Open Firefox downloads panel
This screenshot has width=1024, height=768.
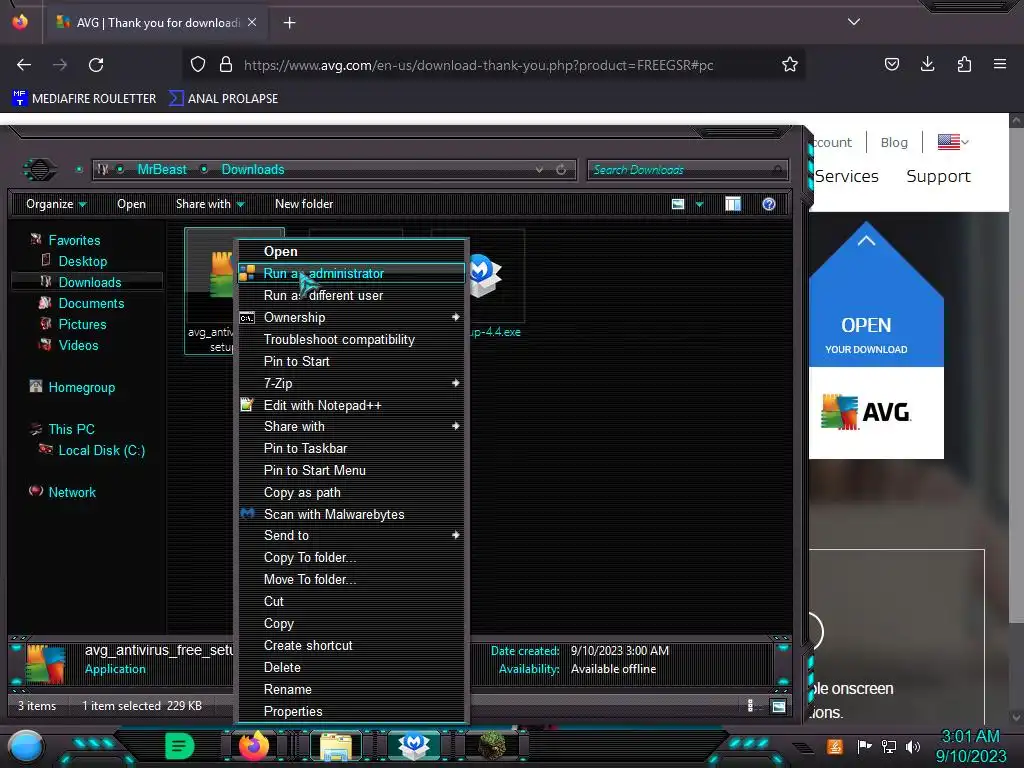pos(927,64)
